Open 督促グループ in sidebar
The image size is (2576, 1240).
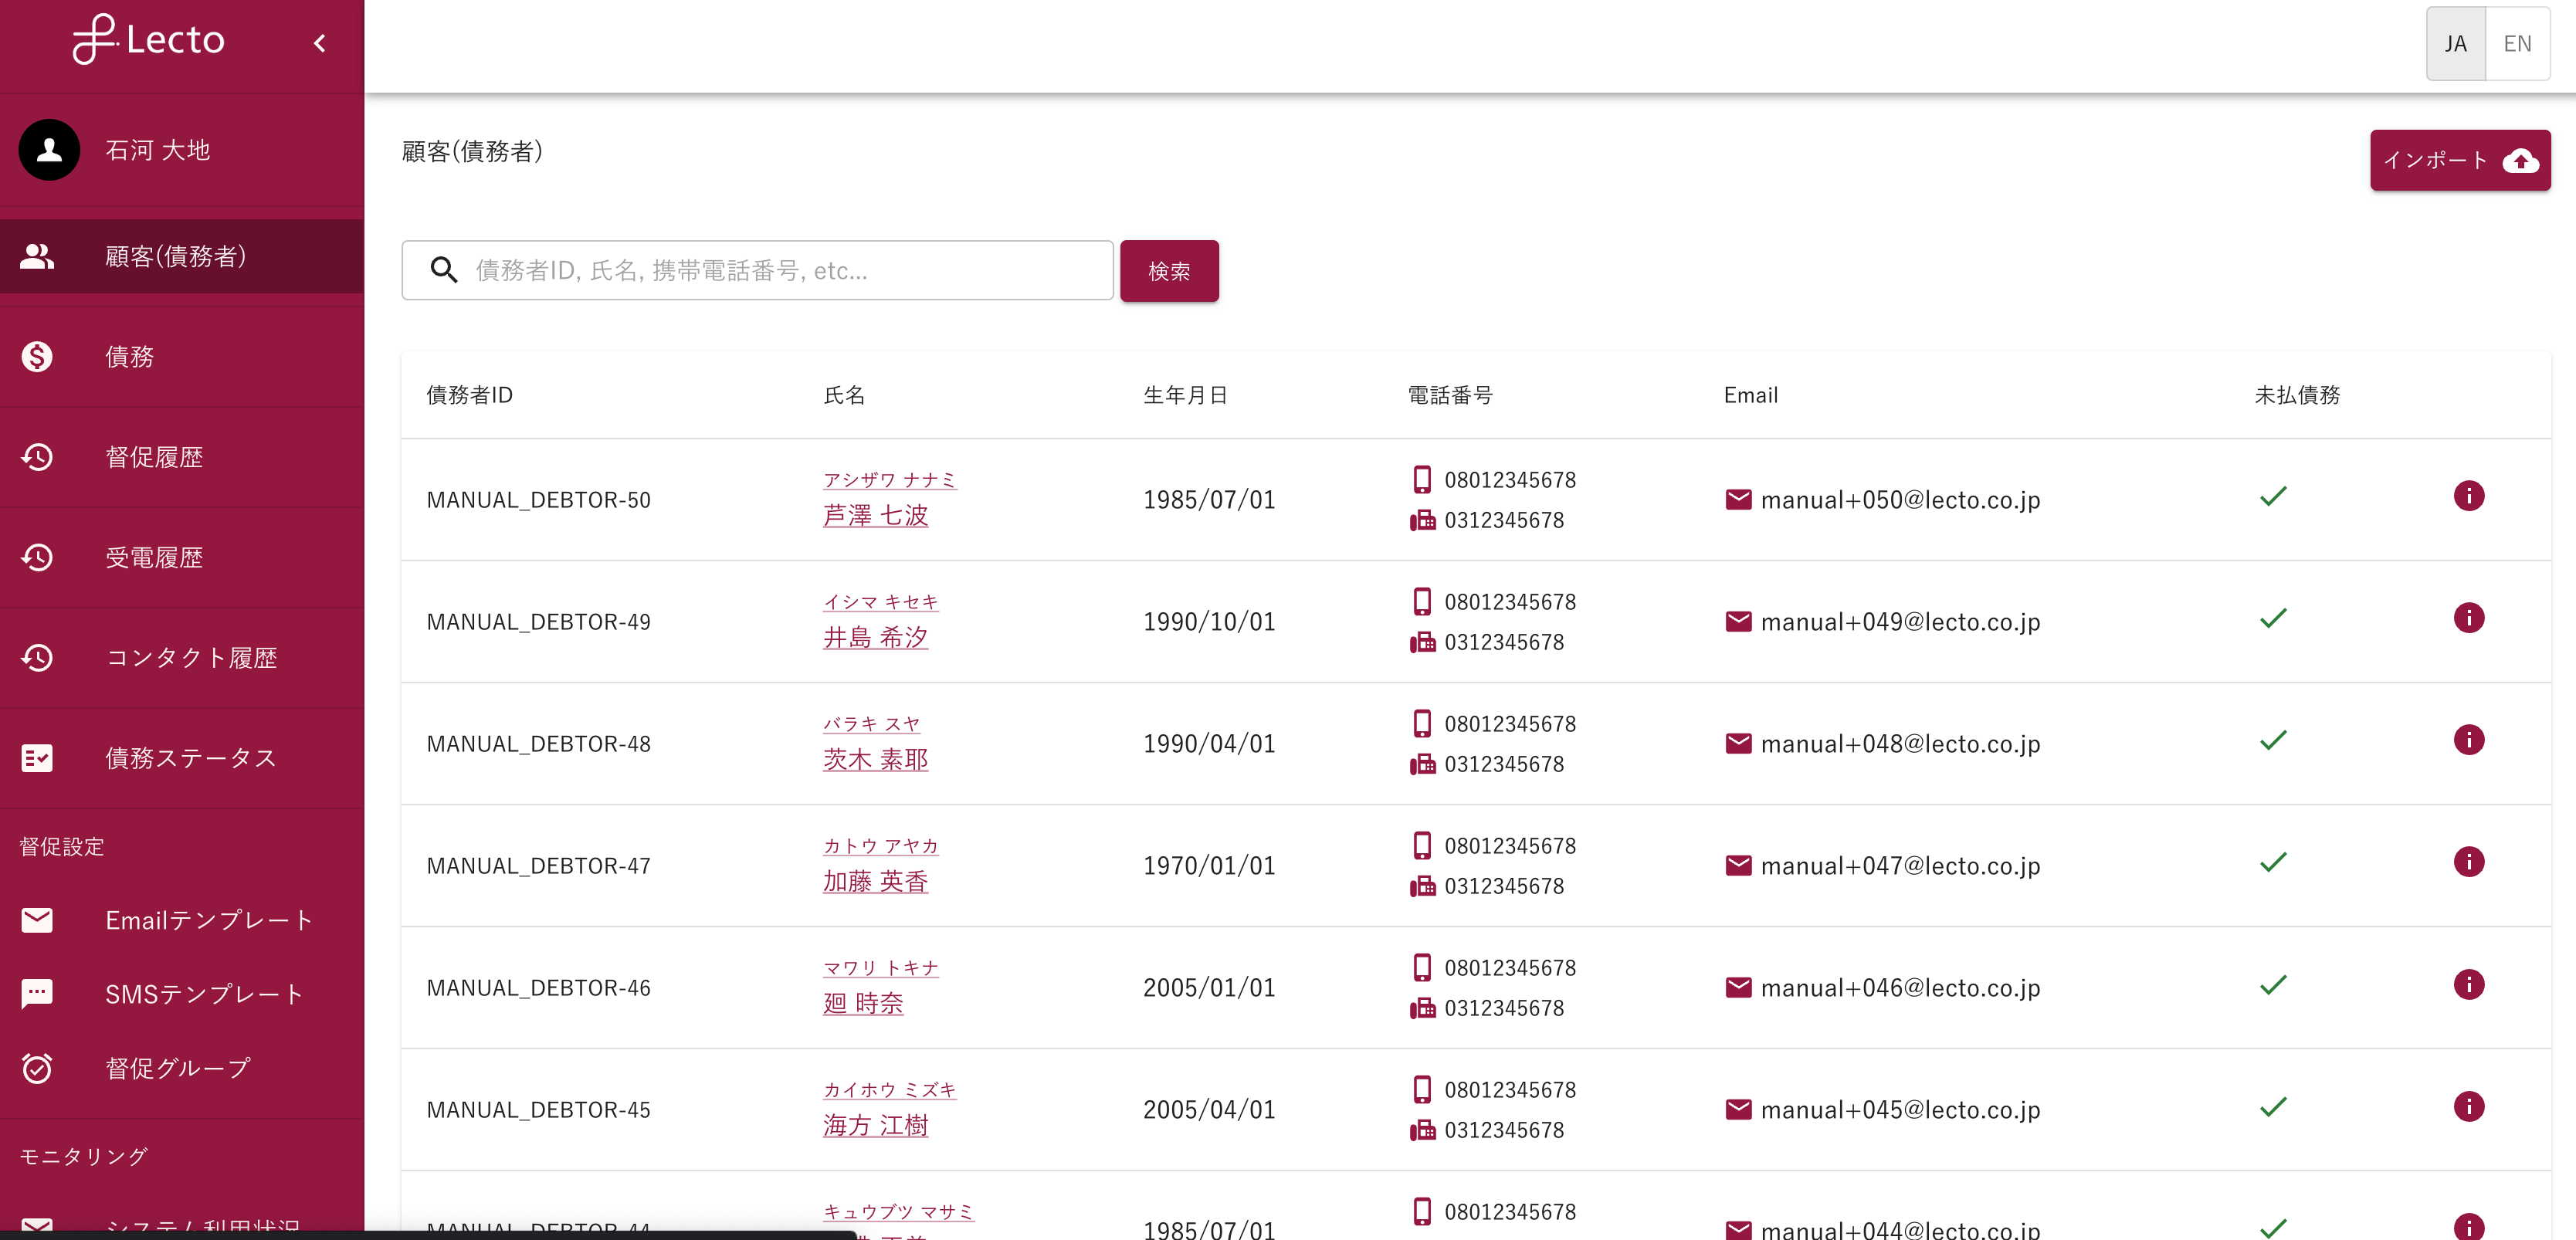178,1068
